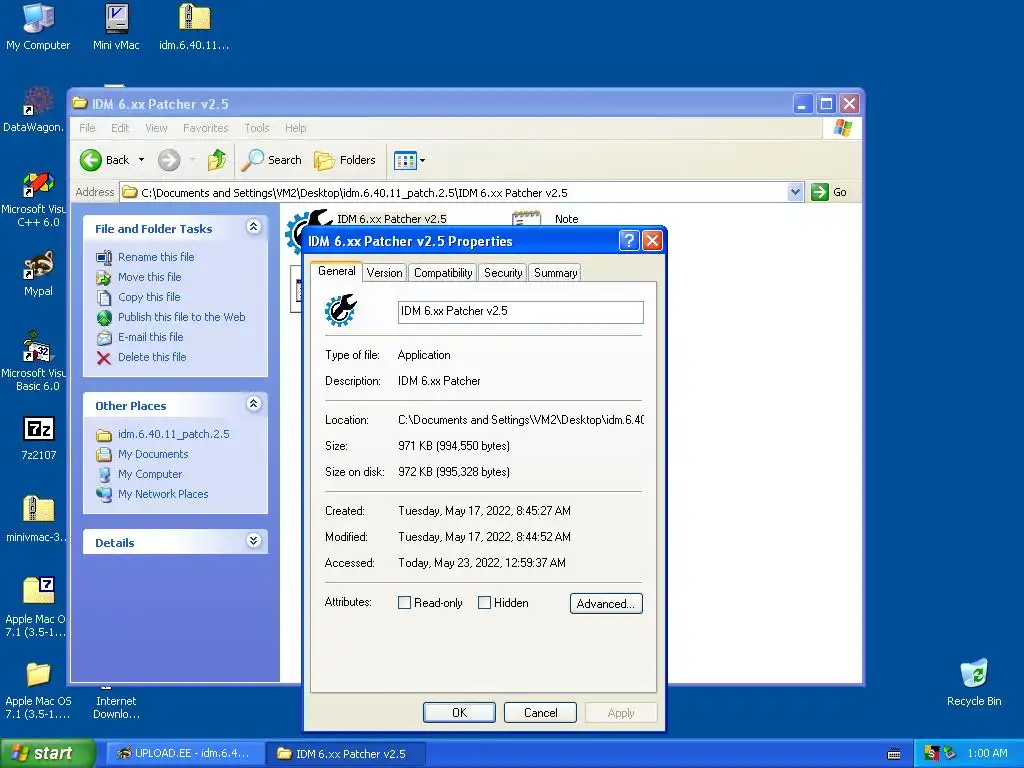The height and width of the screenshot is (768, 1024).
Task: Go Up one folder level
Action: [217, 160]
